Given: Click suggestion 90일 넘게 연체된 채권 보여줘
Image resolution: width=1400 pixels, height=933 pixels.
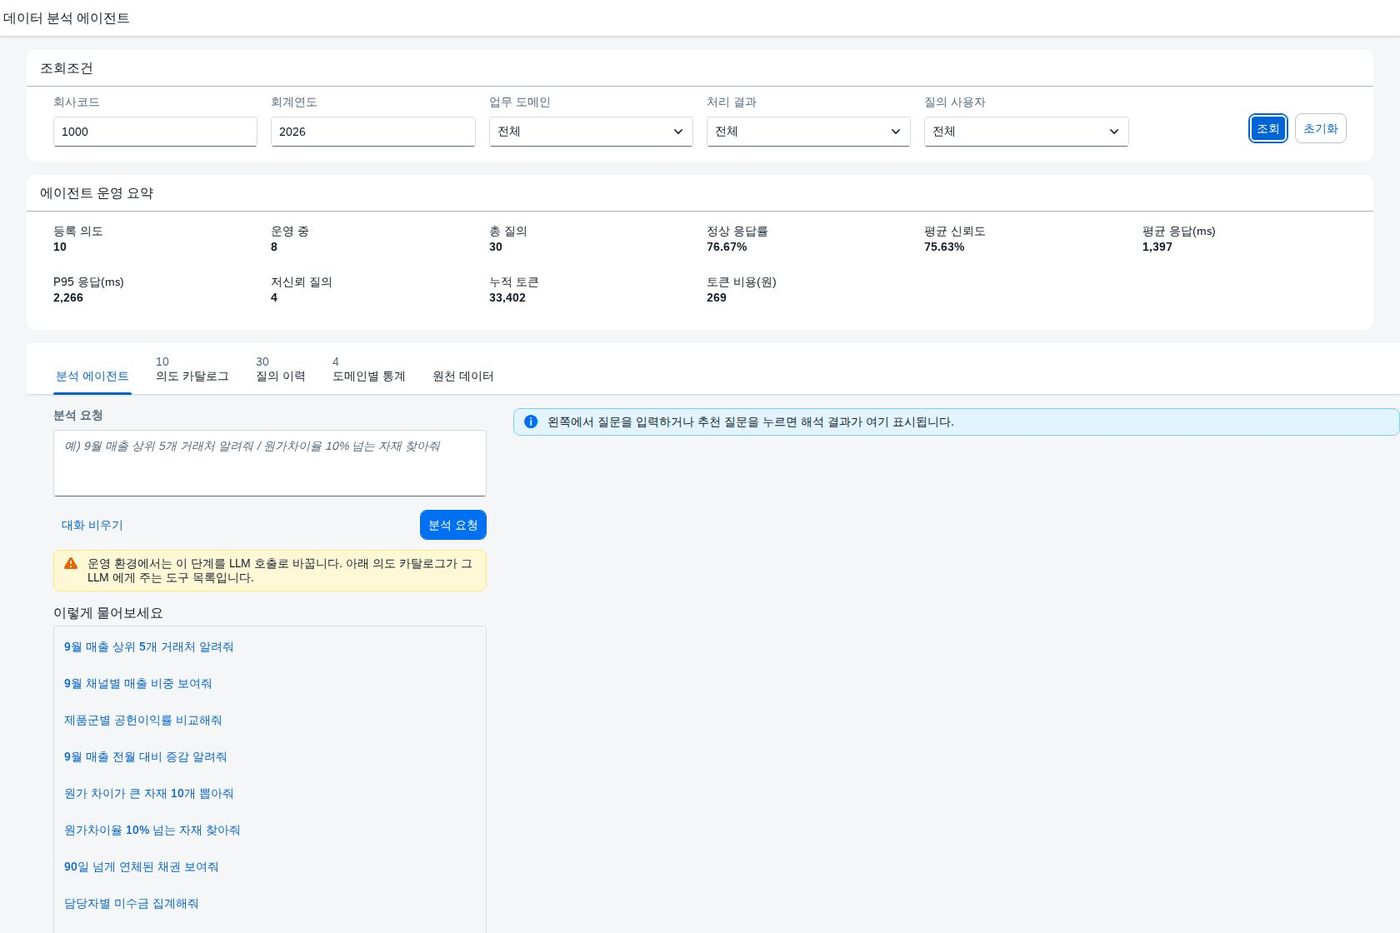Looking at the screenshot, I should click(x=141, y=867).
